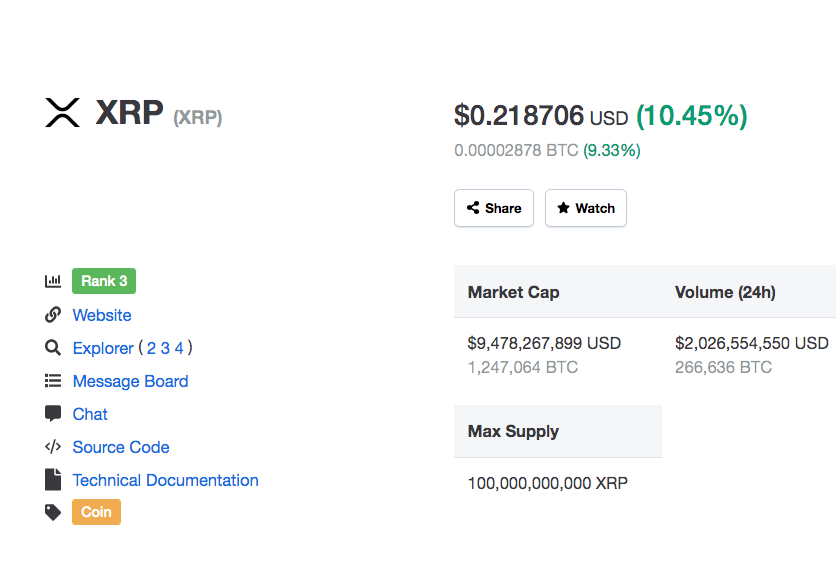Click the $9,478,267,899 USD market cap value
This screenshot has height=578, width=836.
(544, 343)
